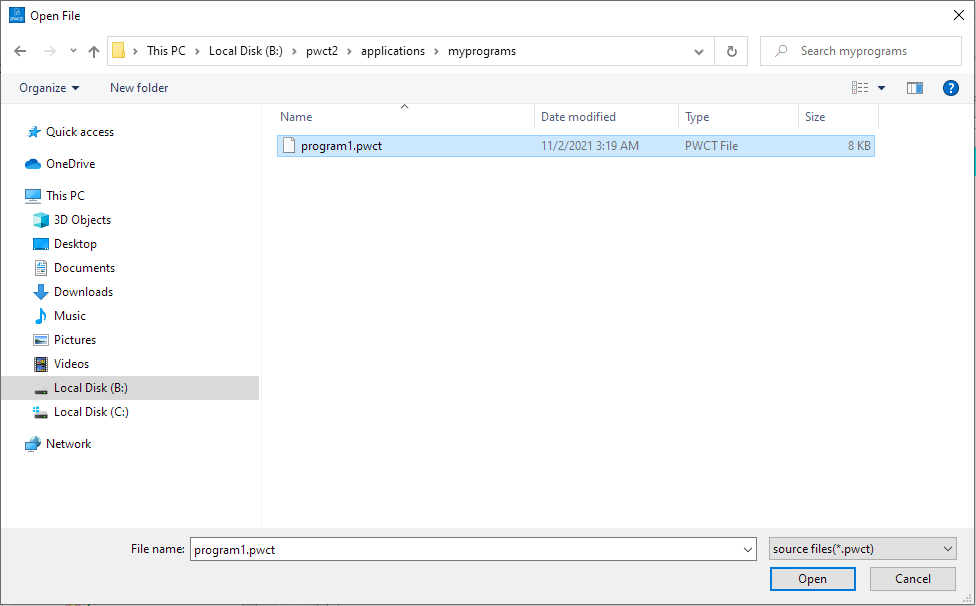Click the Up one level arrow

(94, 51)
